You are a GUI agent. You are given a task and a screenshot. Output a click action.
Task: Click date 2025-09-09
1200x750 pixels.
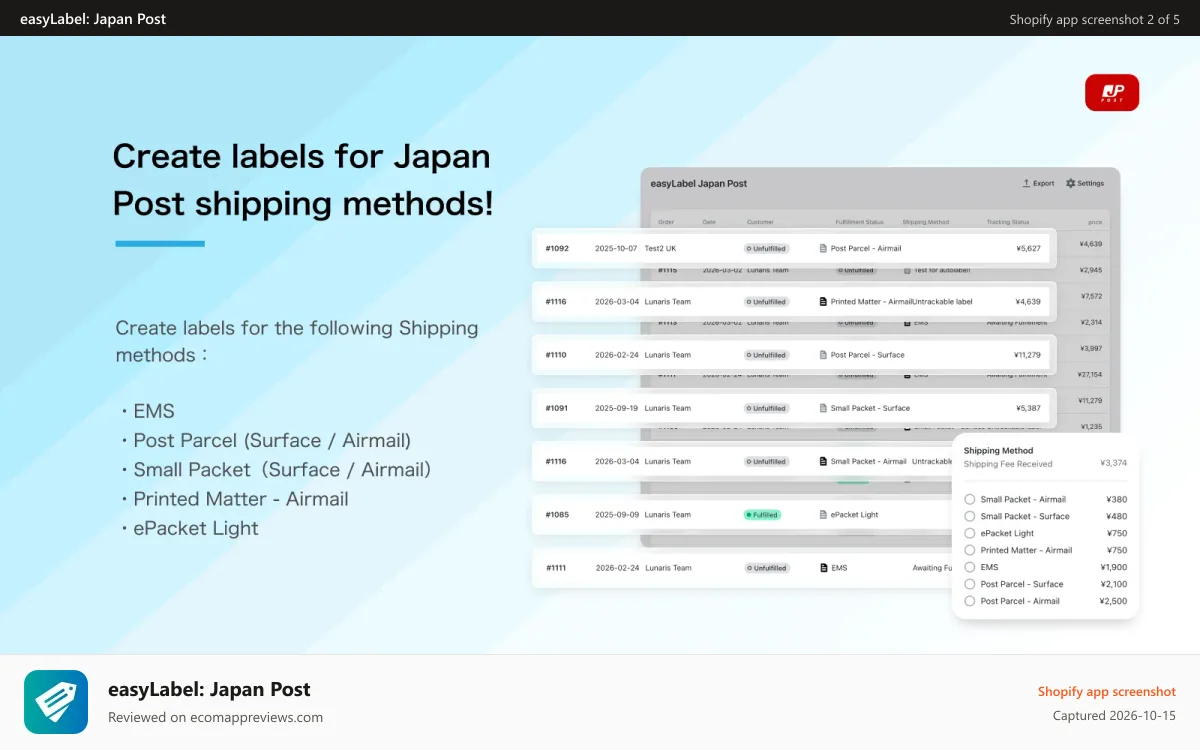[x=616, y=515]
